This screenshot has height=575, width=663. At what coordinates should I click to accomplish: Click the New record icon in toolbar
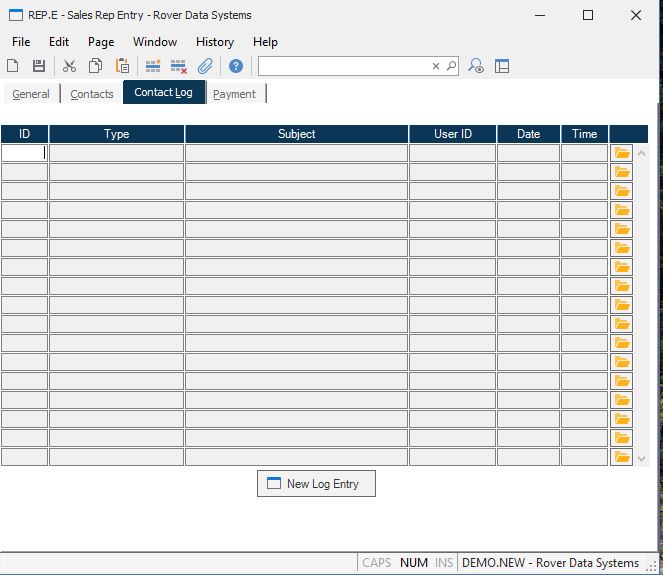[13, 66]
